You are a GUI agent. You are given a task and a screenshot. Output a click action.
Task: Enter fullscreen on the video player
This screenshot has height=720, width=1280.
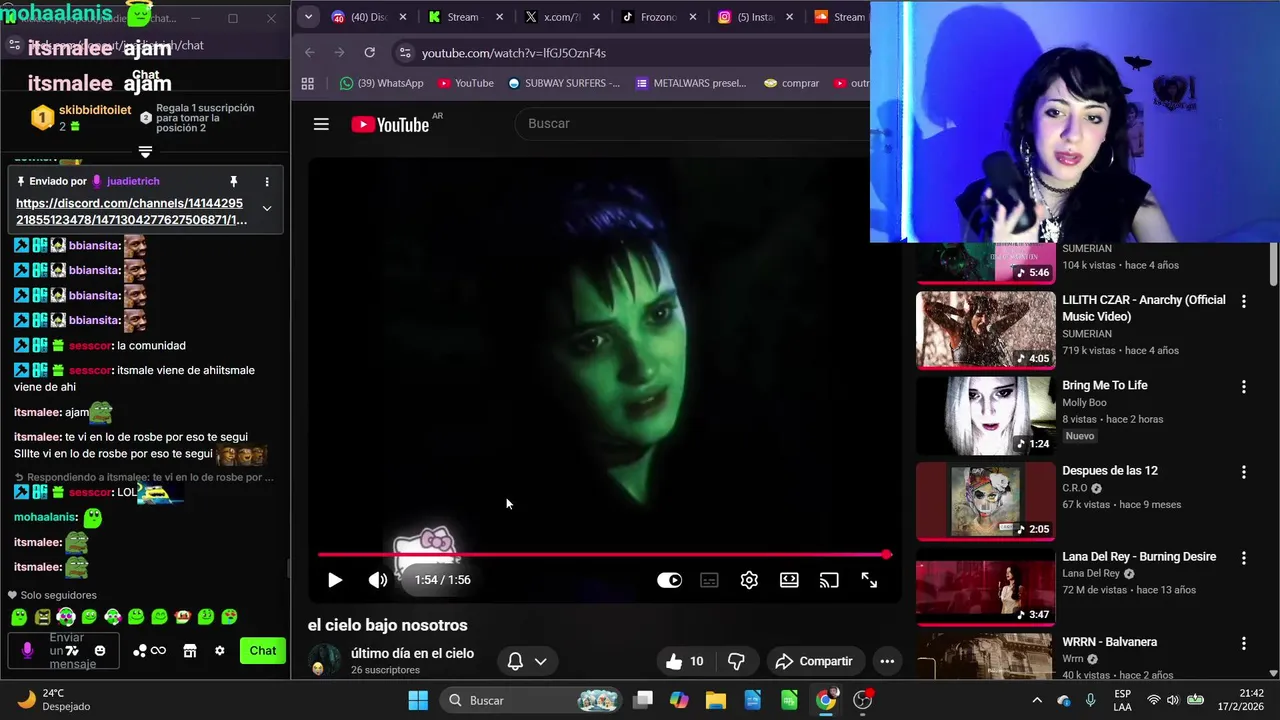[869, 580]
